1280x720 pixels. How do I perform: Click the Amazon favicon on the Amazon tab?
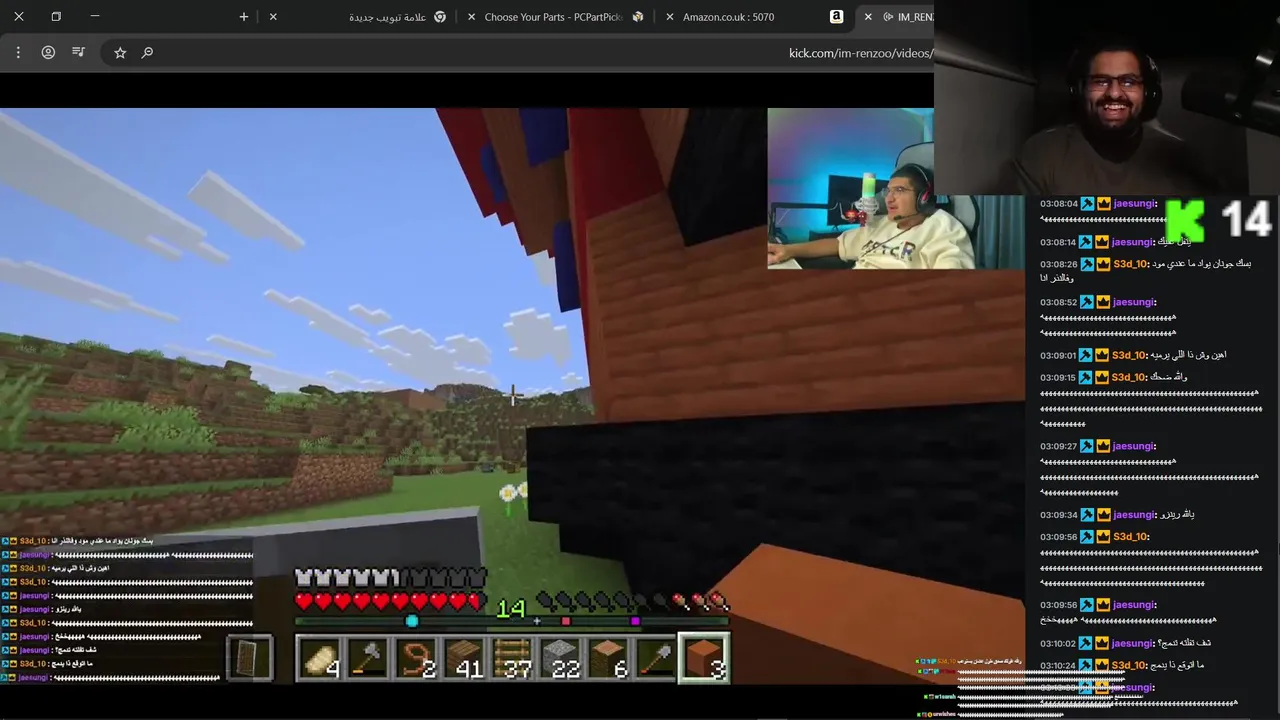pyautogui.click(x=836, y=17)
